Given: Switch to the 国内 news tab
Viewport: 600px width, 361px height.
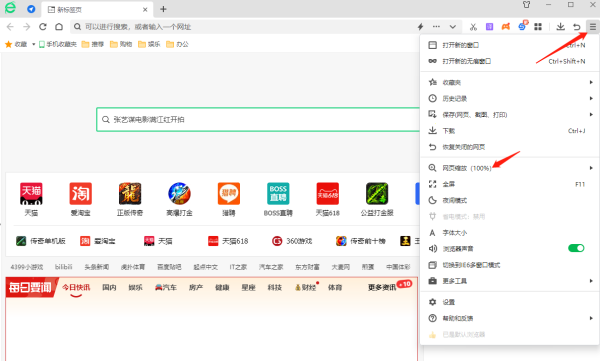Looking at the screenshot, I should click(109, 287).
